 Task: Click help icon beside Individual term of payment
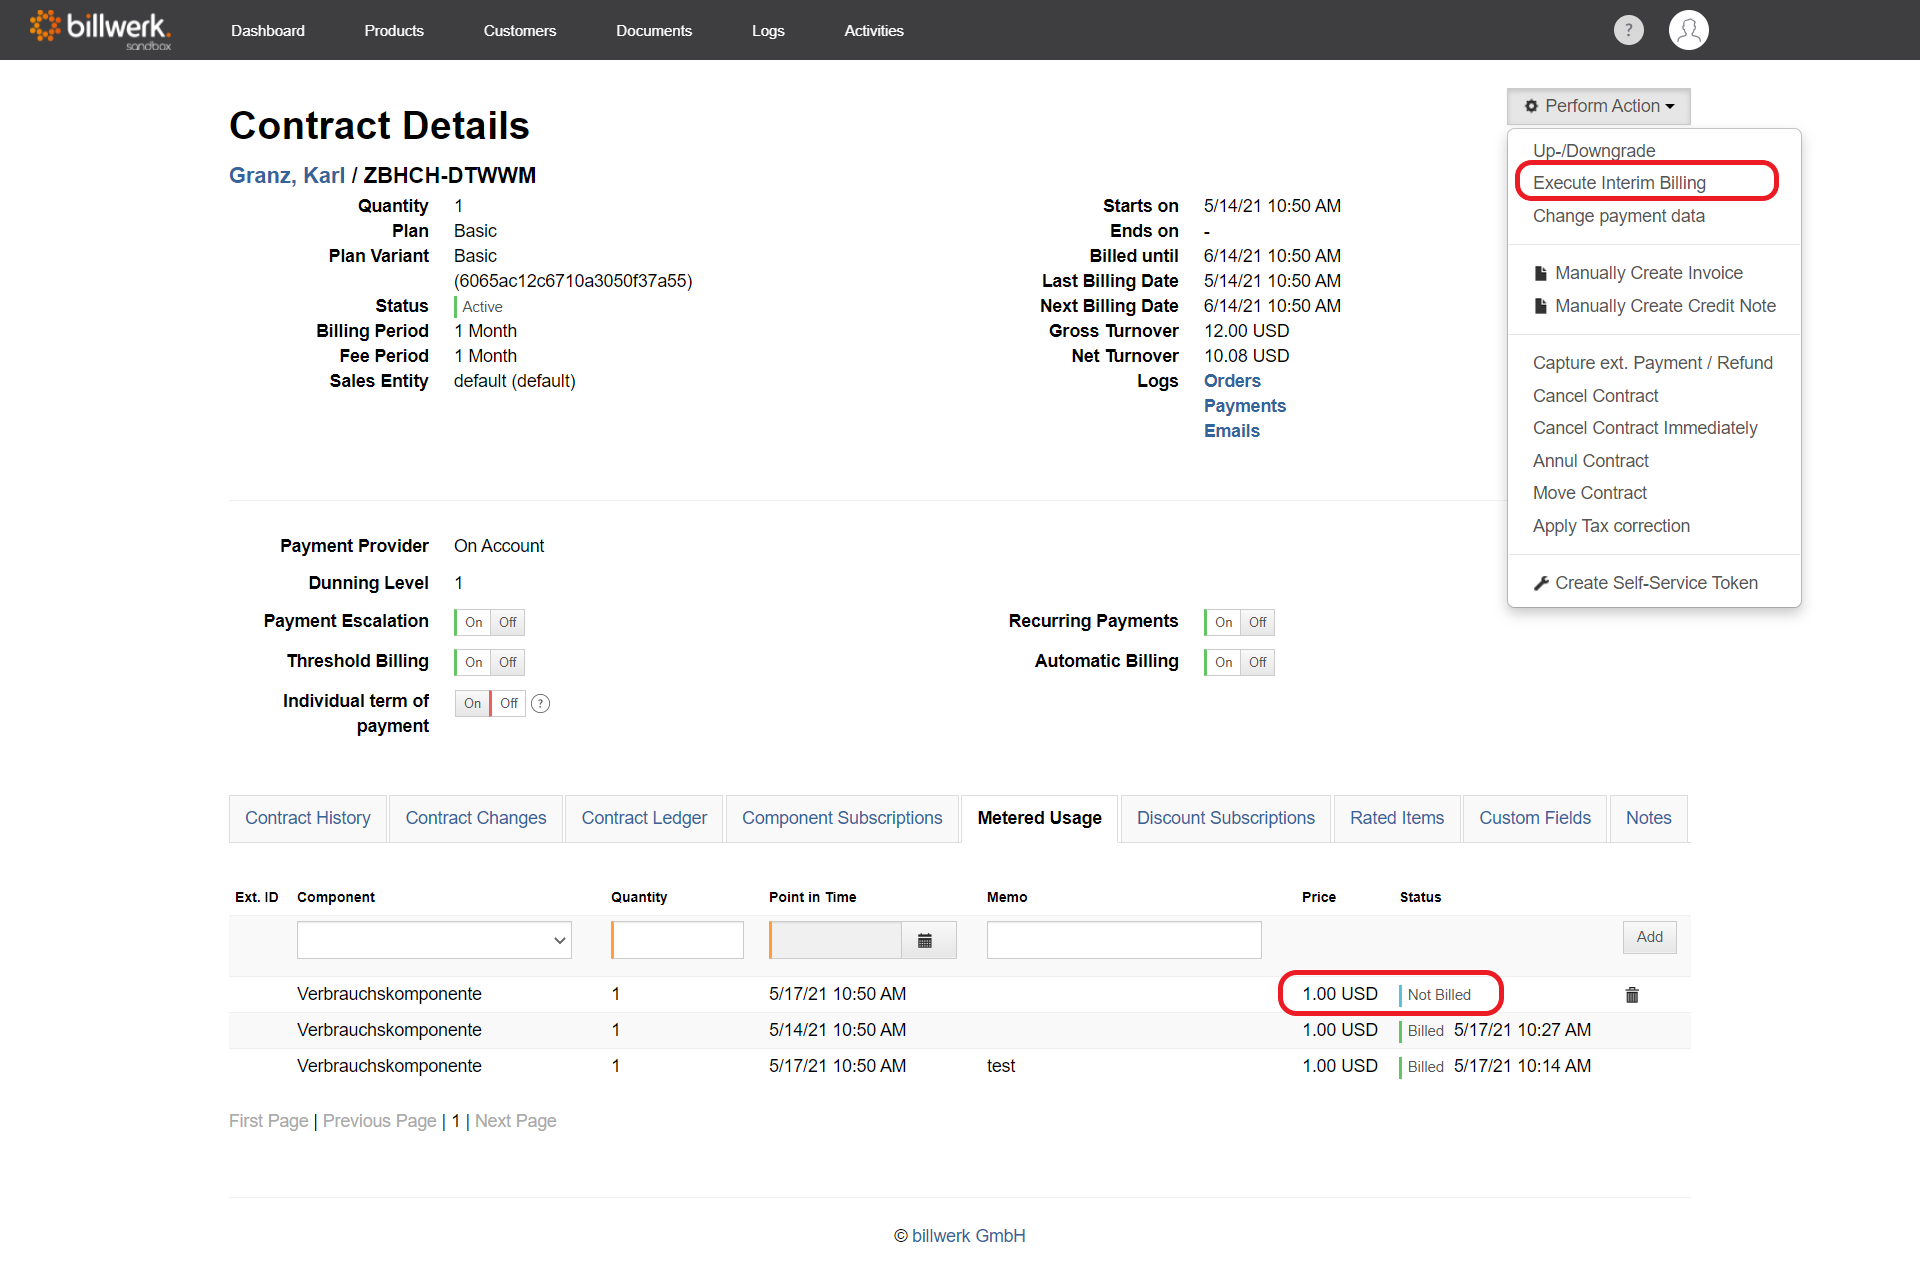[x=540, y=703]
